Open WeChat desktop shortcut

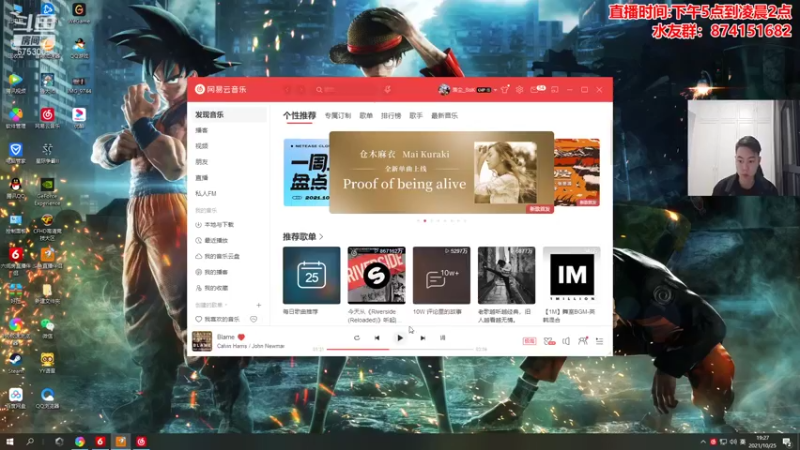click(47, 328)
